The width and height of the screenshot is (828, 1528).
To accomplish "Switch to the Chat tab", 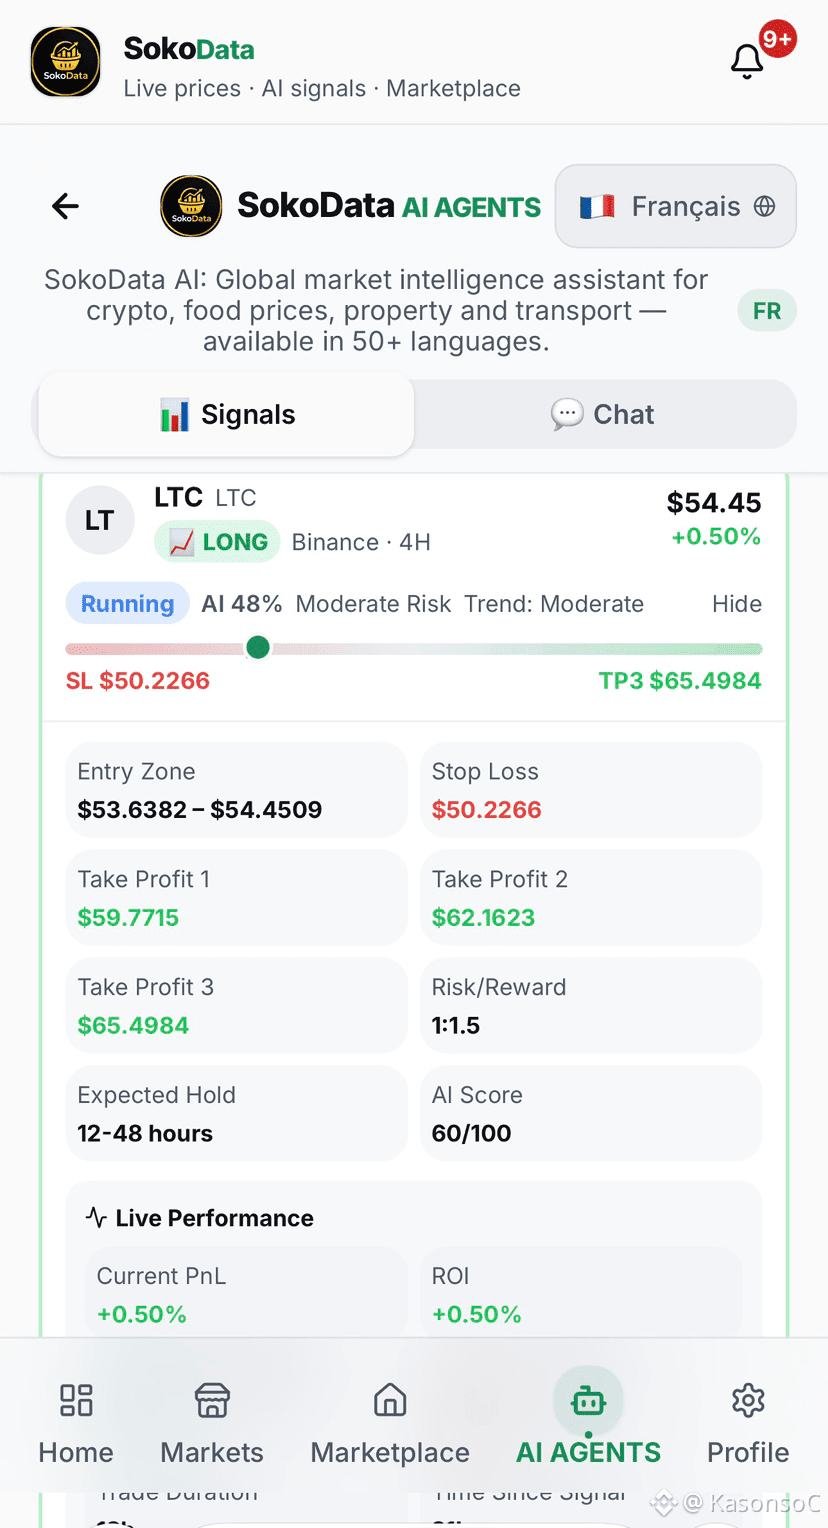I will (603, 414).
